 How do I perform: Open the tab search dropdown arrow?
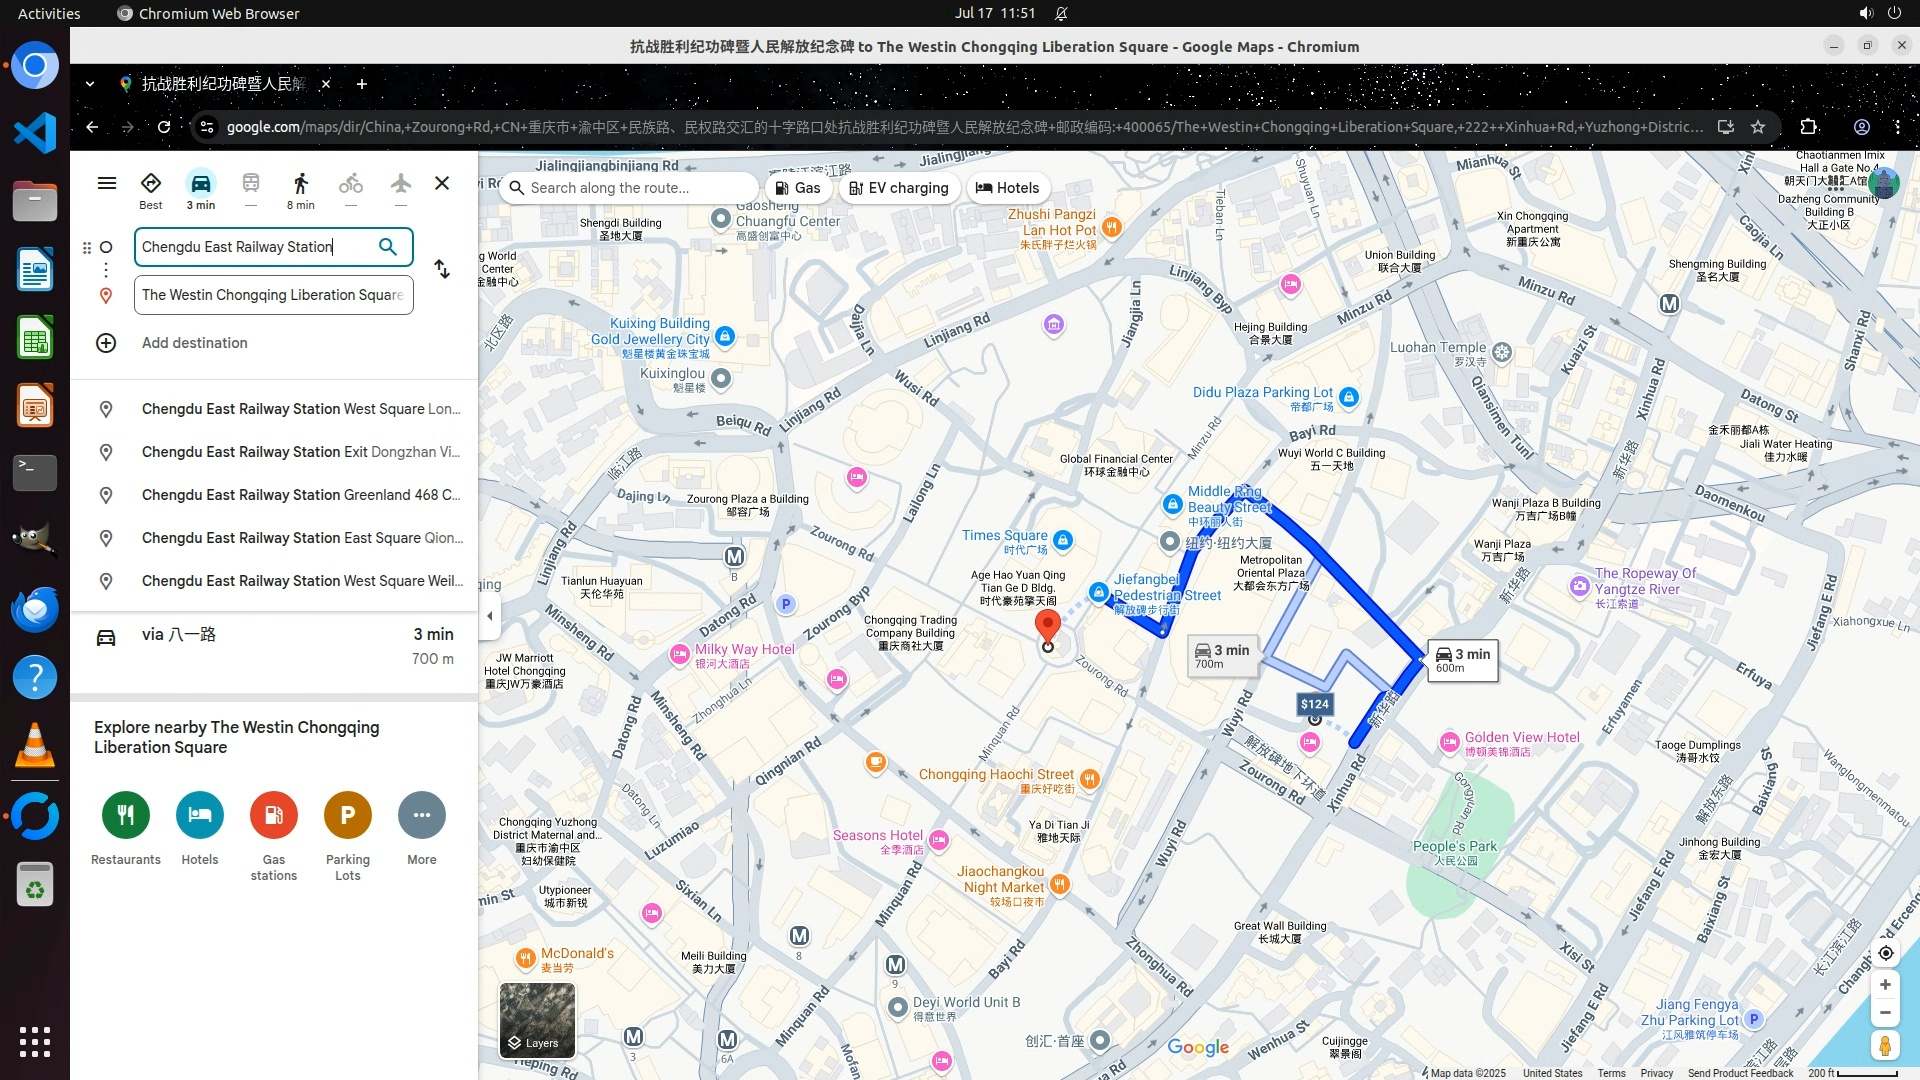coord(90,84)
